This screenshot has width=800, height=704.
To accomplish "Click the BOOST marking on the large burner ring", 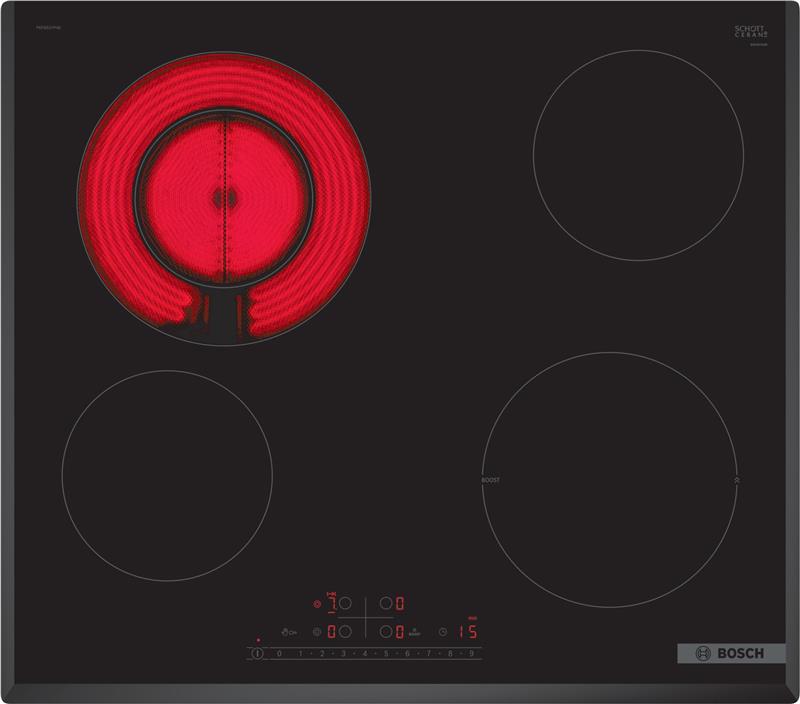I will 490,480.
